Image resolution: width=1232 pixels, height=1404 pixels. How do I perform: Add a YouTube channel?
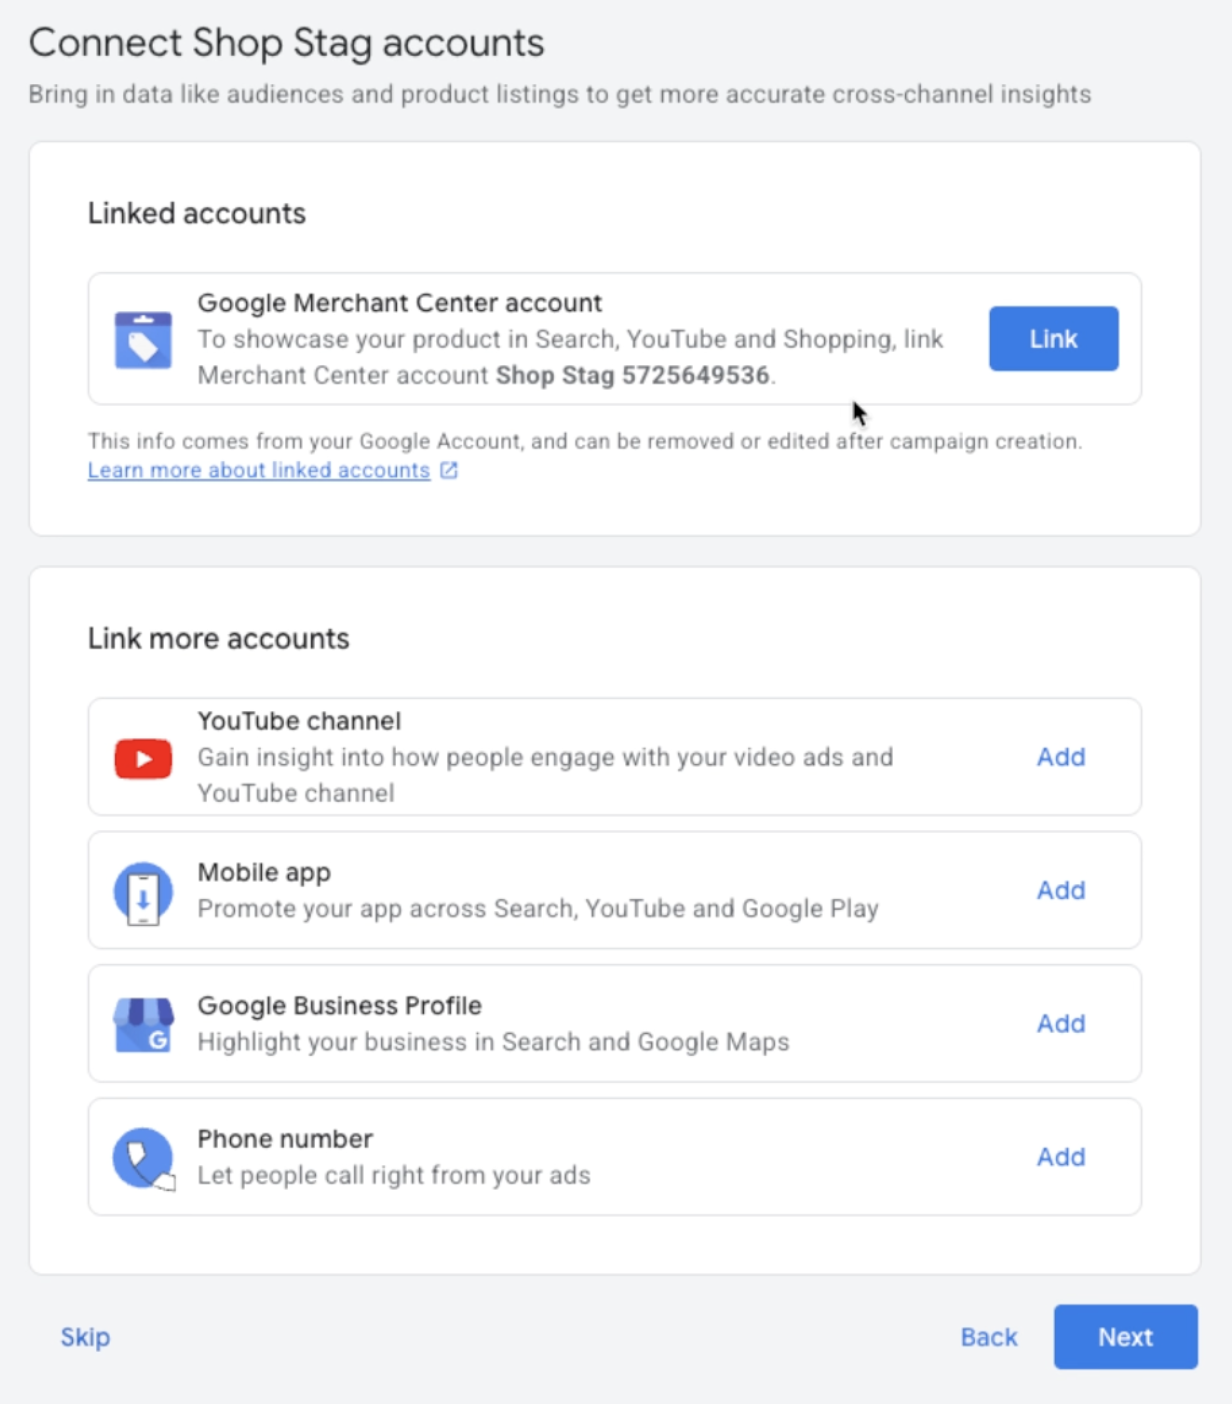[x=1061, y=758]
